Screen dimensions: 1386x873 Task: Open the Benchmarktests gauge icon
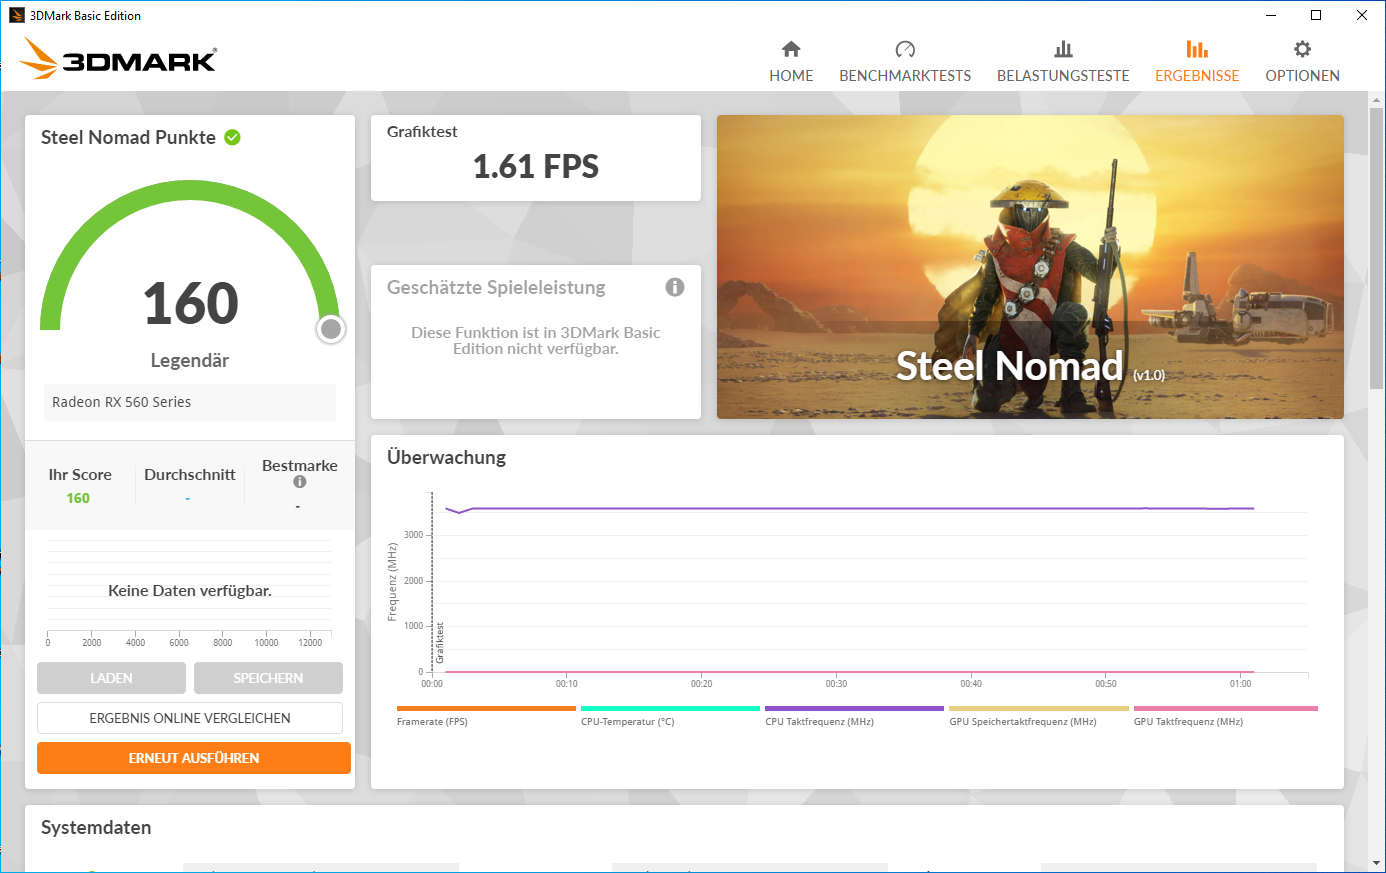(905, 49)
